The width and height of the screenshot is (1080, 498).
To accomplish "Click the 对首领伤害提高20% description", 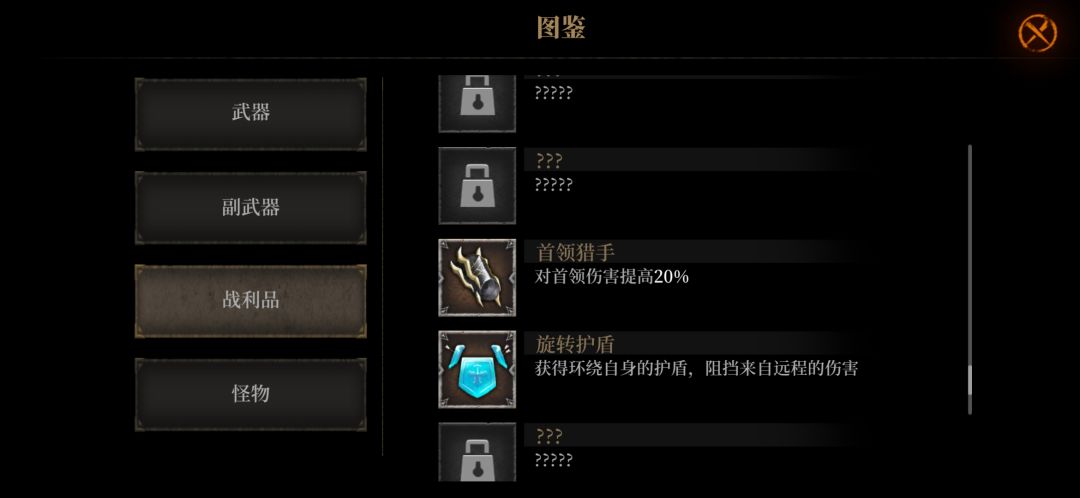I will click(x=612, y=277).
